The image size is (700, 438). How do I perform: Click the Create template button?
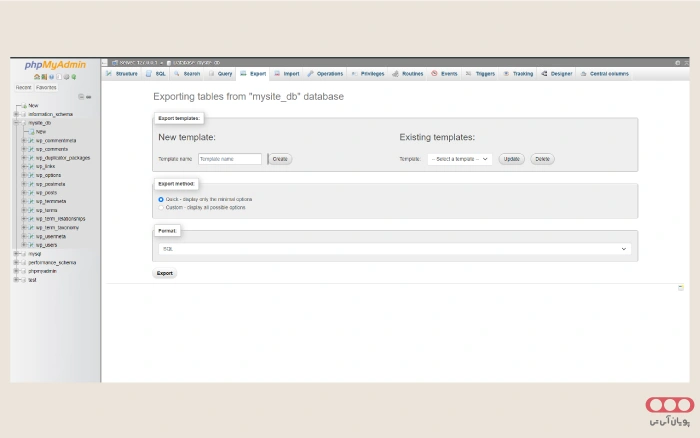pyautogui.click(x=280, y=159)
